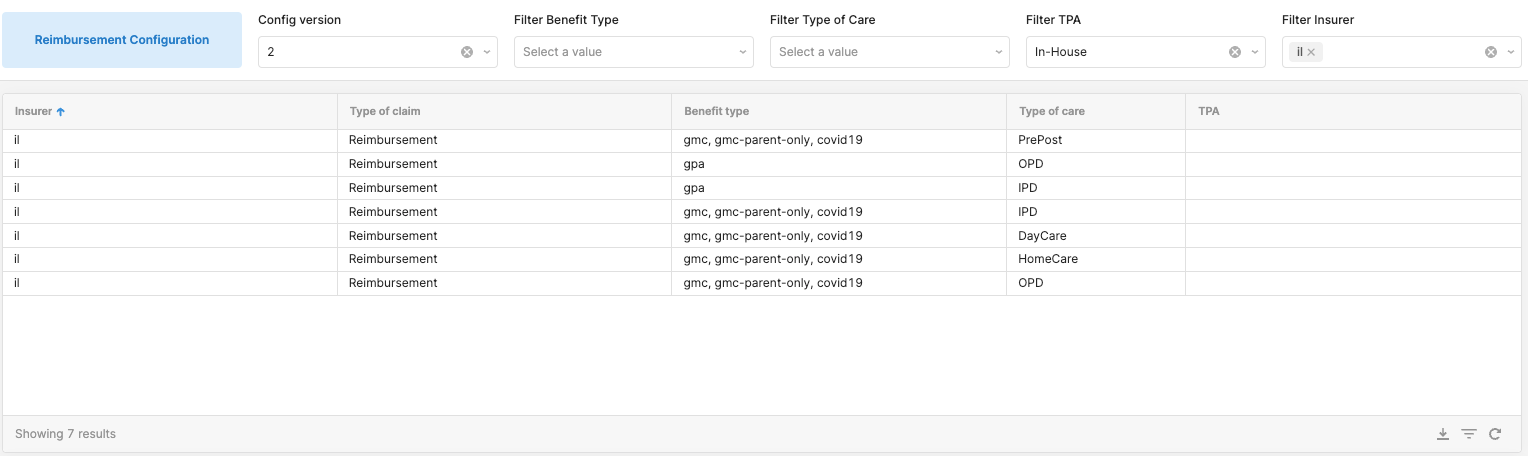This screenshot has width=1528, height=456.
Task: Select the row with PrePost care
Action: tap(764, 140)
